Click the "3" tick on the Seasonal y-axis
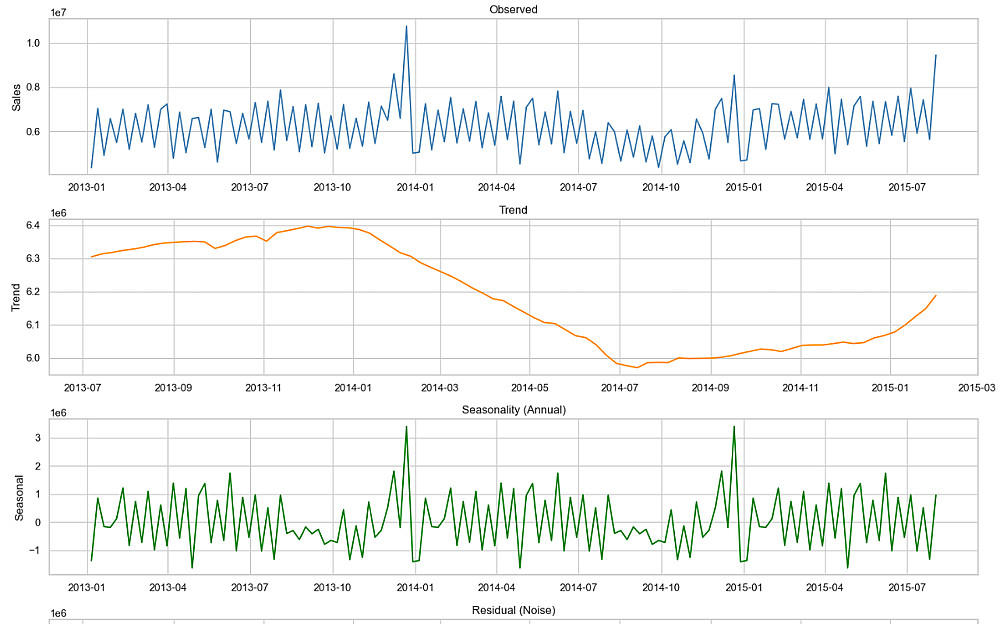 38,438
